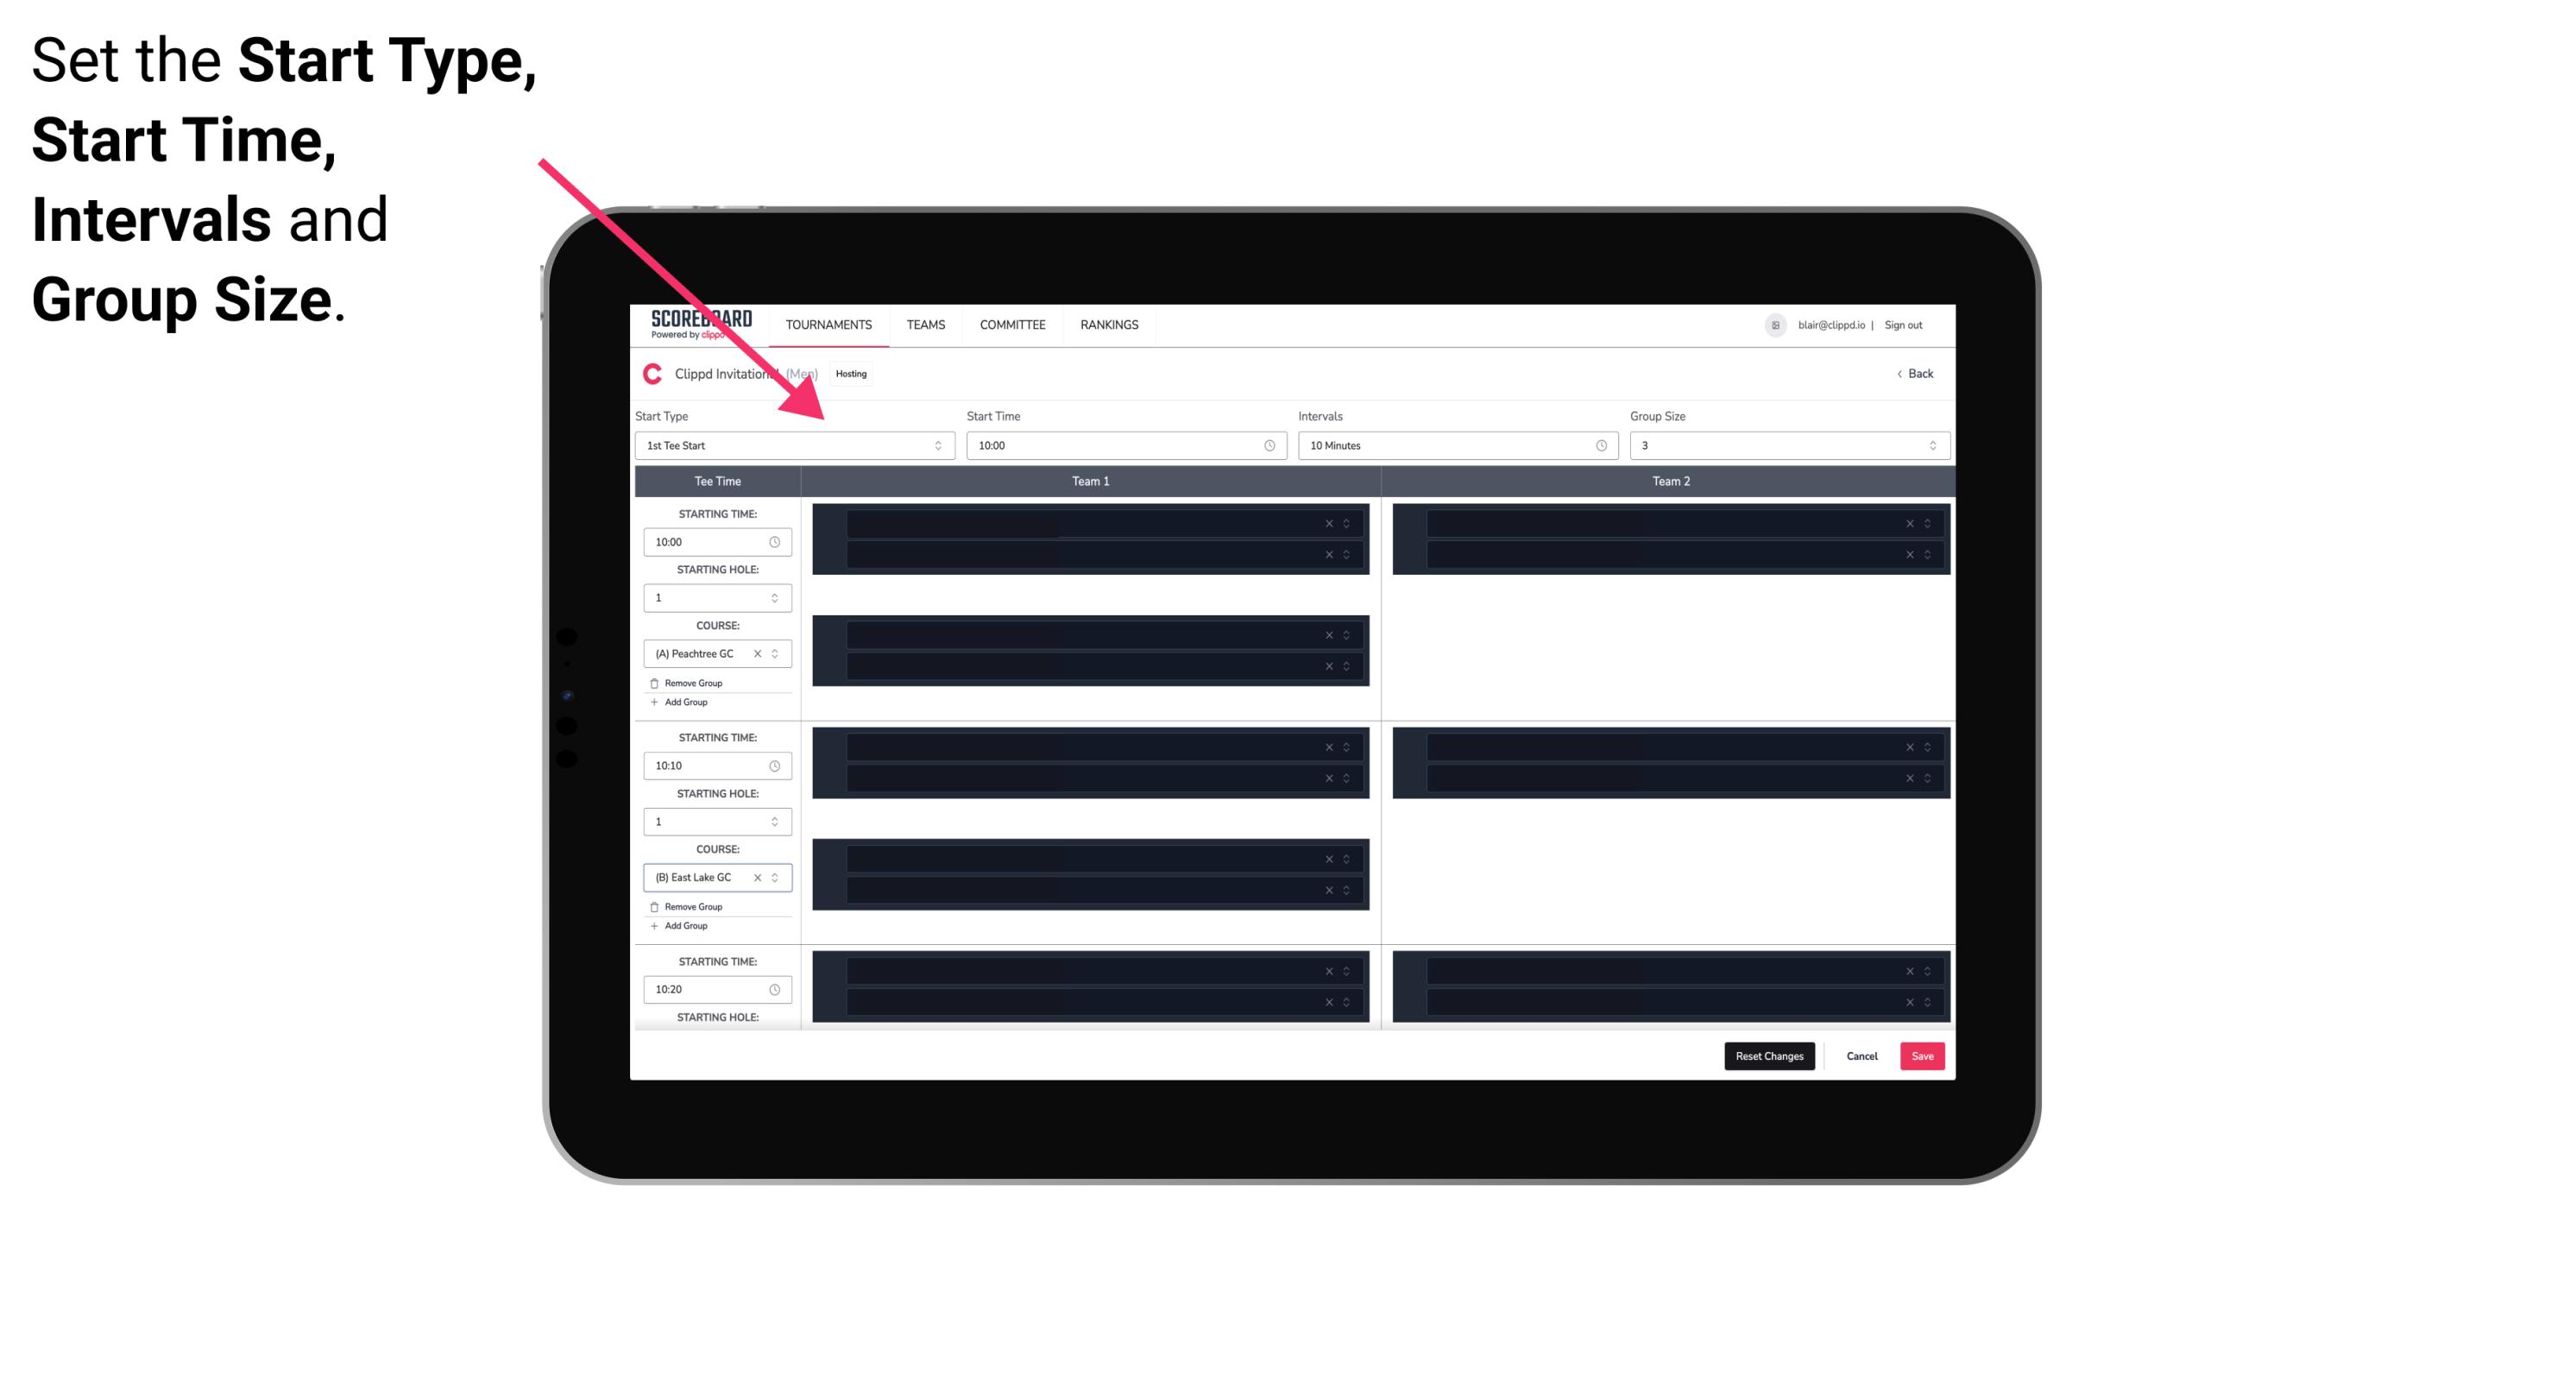Click the Reset Changes button
Viewport: 2576px width, 1386px height.
tap(1771, 1055)
